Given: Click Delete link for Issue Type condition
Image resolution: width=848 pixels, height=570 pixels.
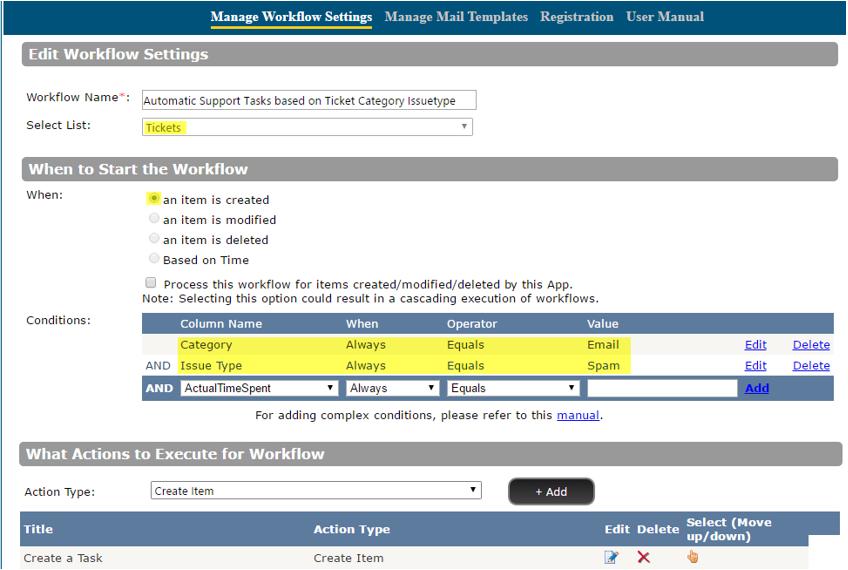Looking at the screenshot, I should 811,366.
